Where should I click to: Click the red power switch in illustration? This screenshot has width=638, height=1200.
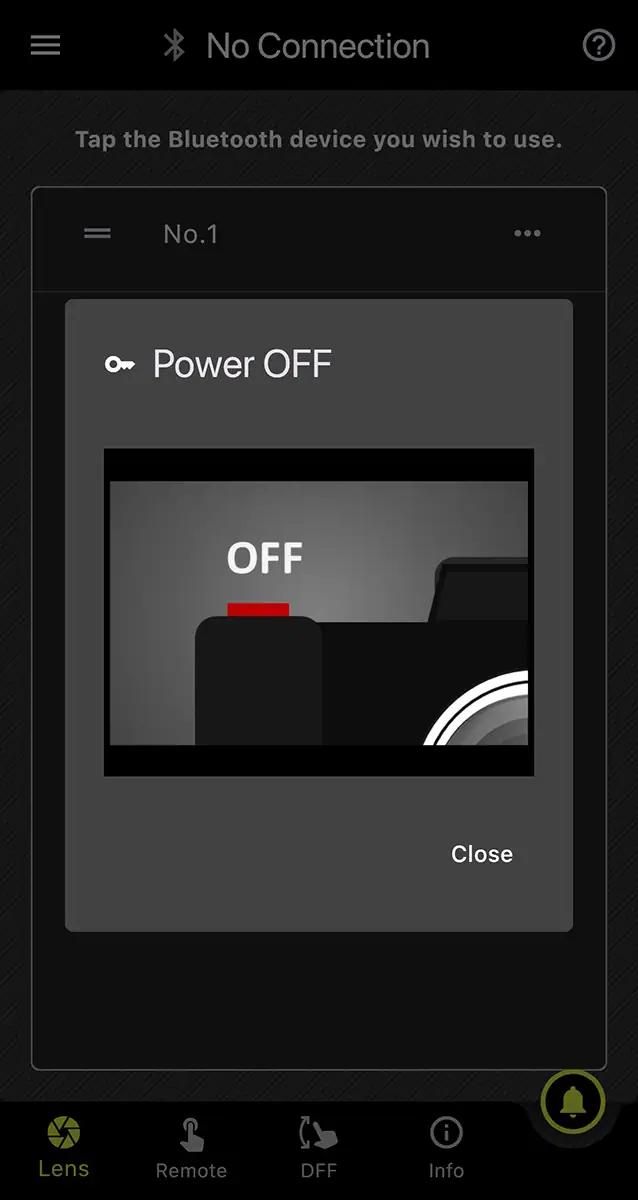pos(258,610)
